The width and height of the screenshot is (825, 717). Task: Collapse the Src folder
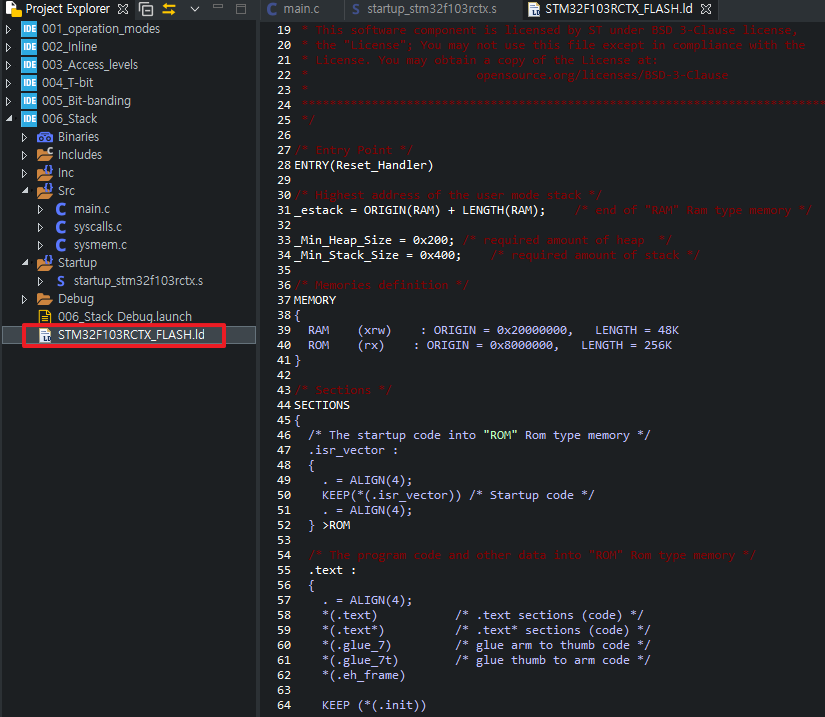tap(25, 191)
